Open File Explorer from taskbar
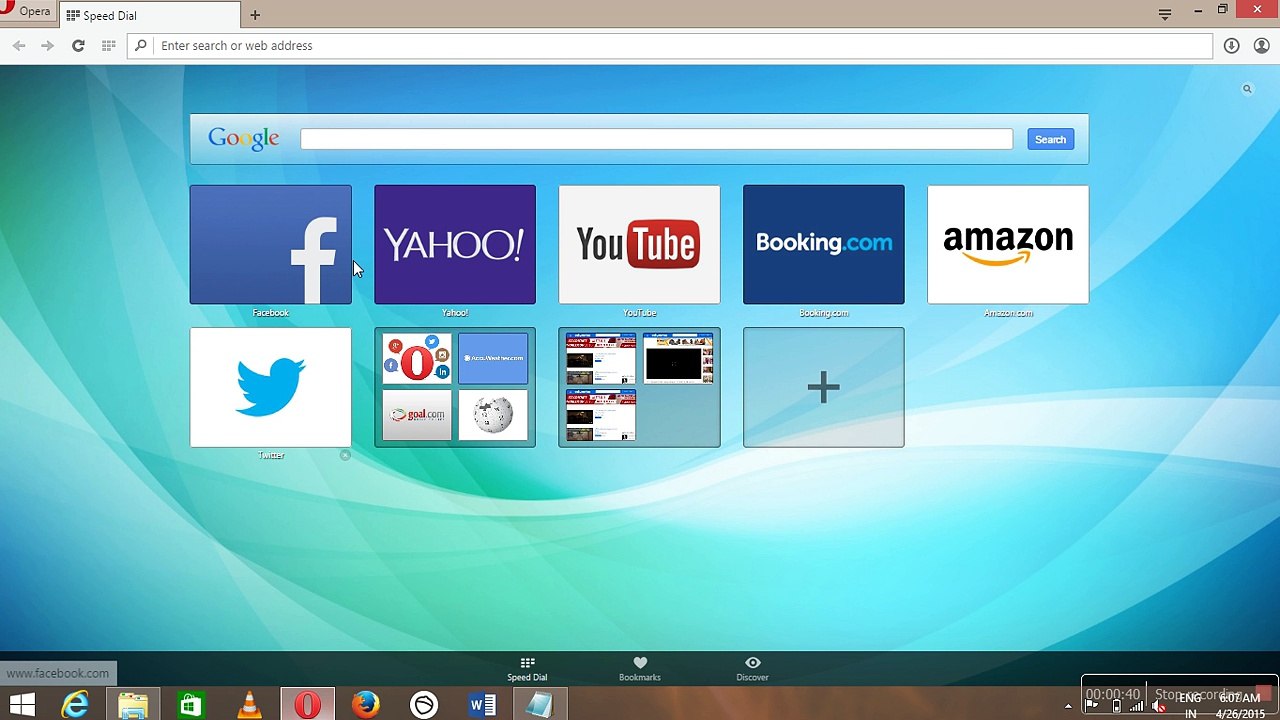This screenshot has width=1280, height=720. (133, 705)
